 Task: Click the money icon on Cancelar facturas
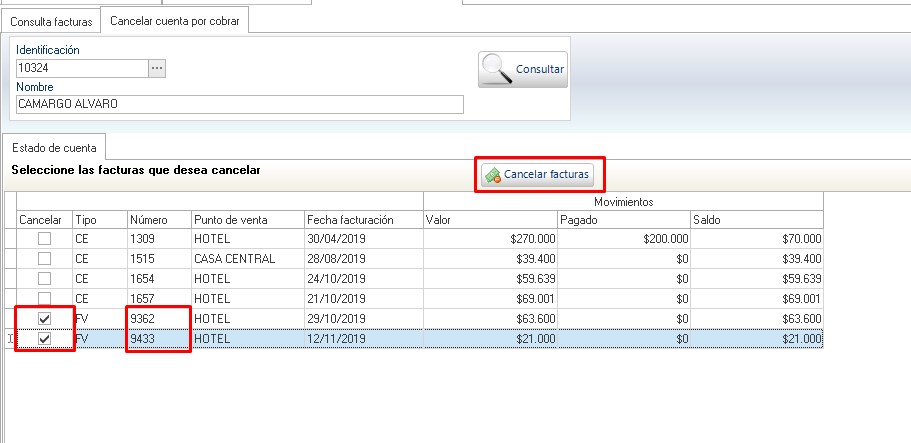pos(492,175)
